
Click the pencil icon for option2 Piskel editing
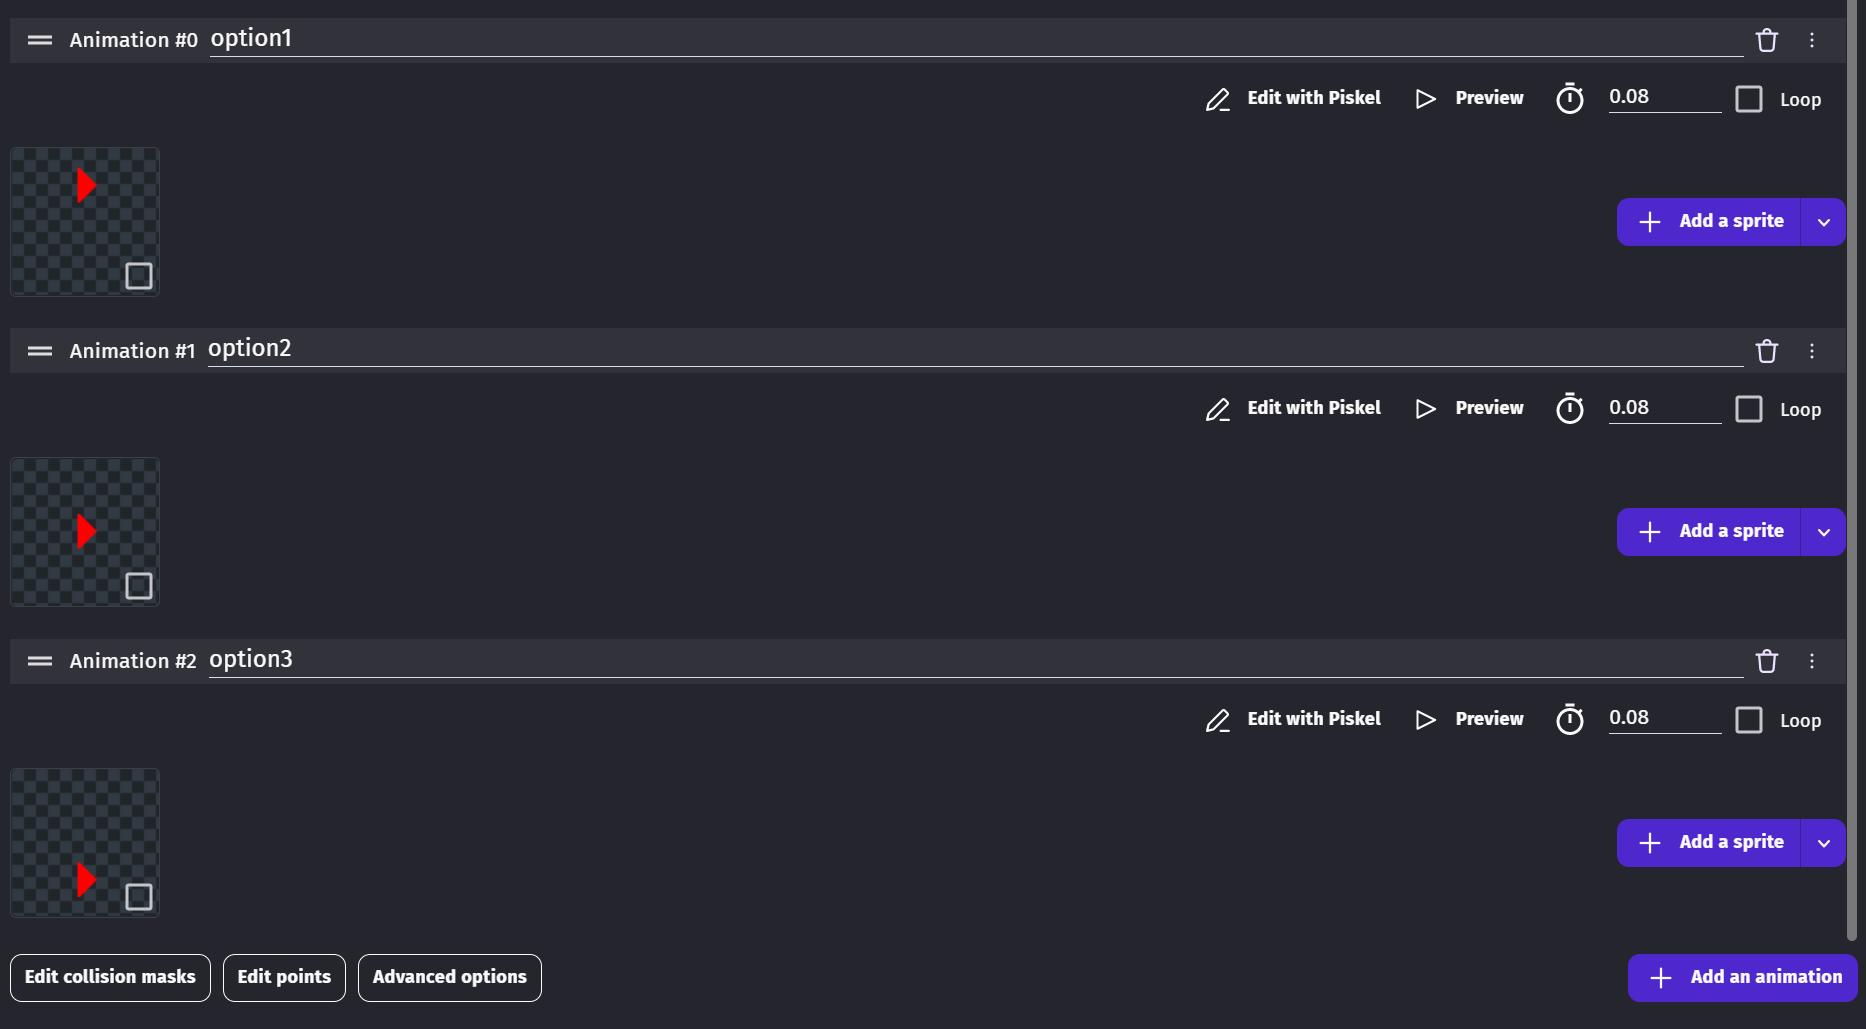pyautogui.click(x=1217, y=410)
